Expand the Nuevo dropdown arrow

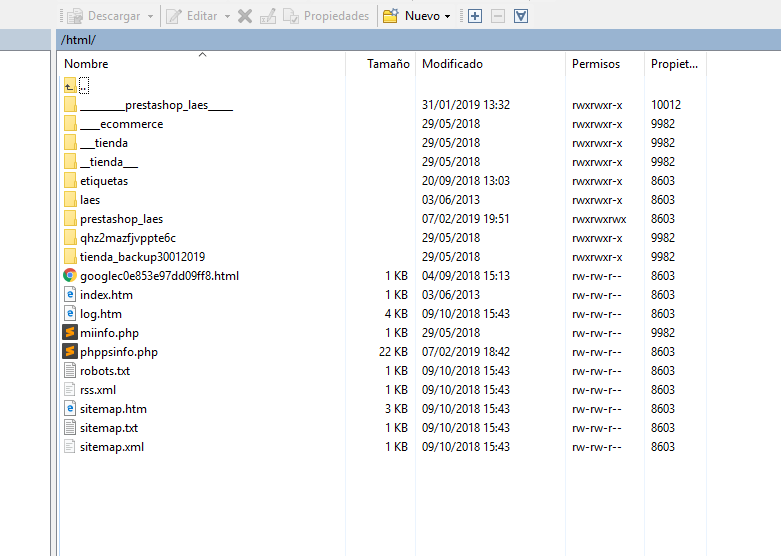447,16
